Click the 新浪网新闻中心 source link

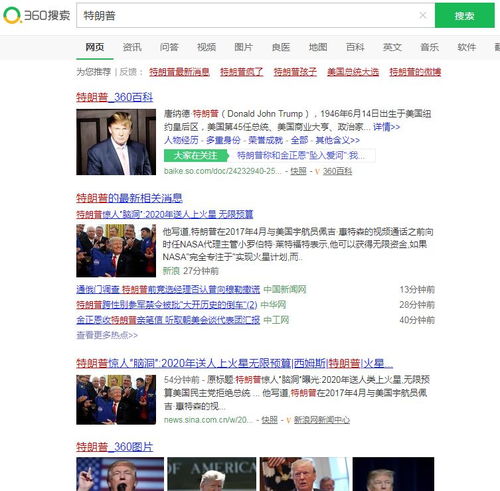pos(322,420)
